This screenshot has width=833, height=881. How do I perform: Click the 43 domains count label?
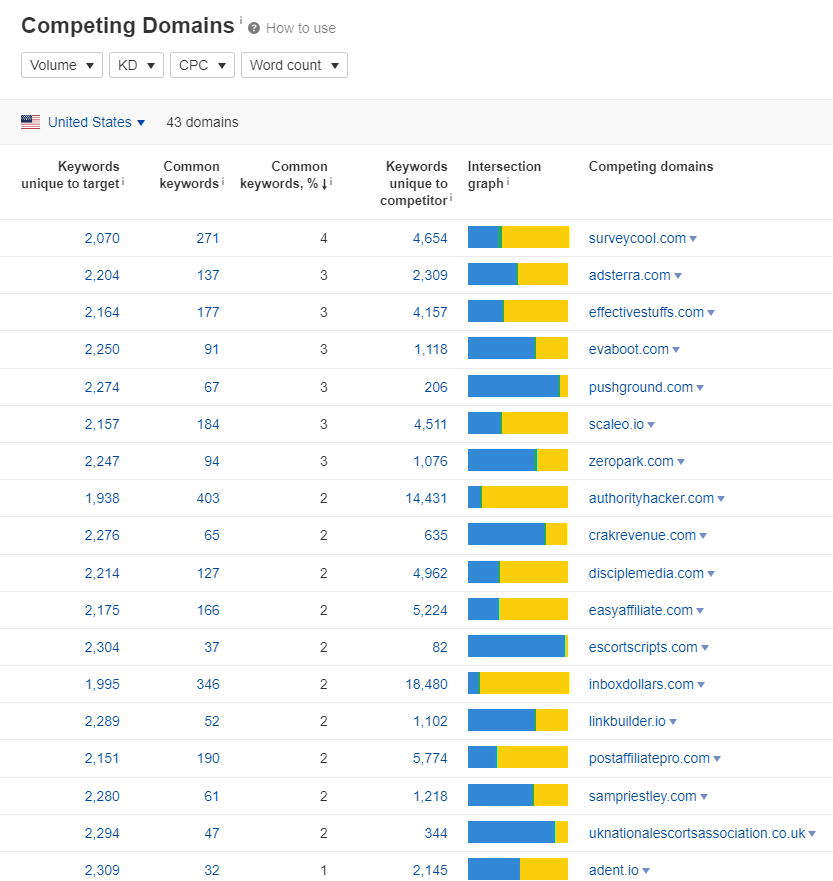(202, 122)
